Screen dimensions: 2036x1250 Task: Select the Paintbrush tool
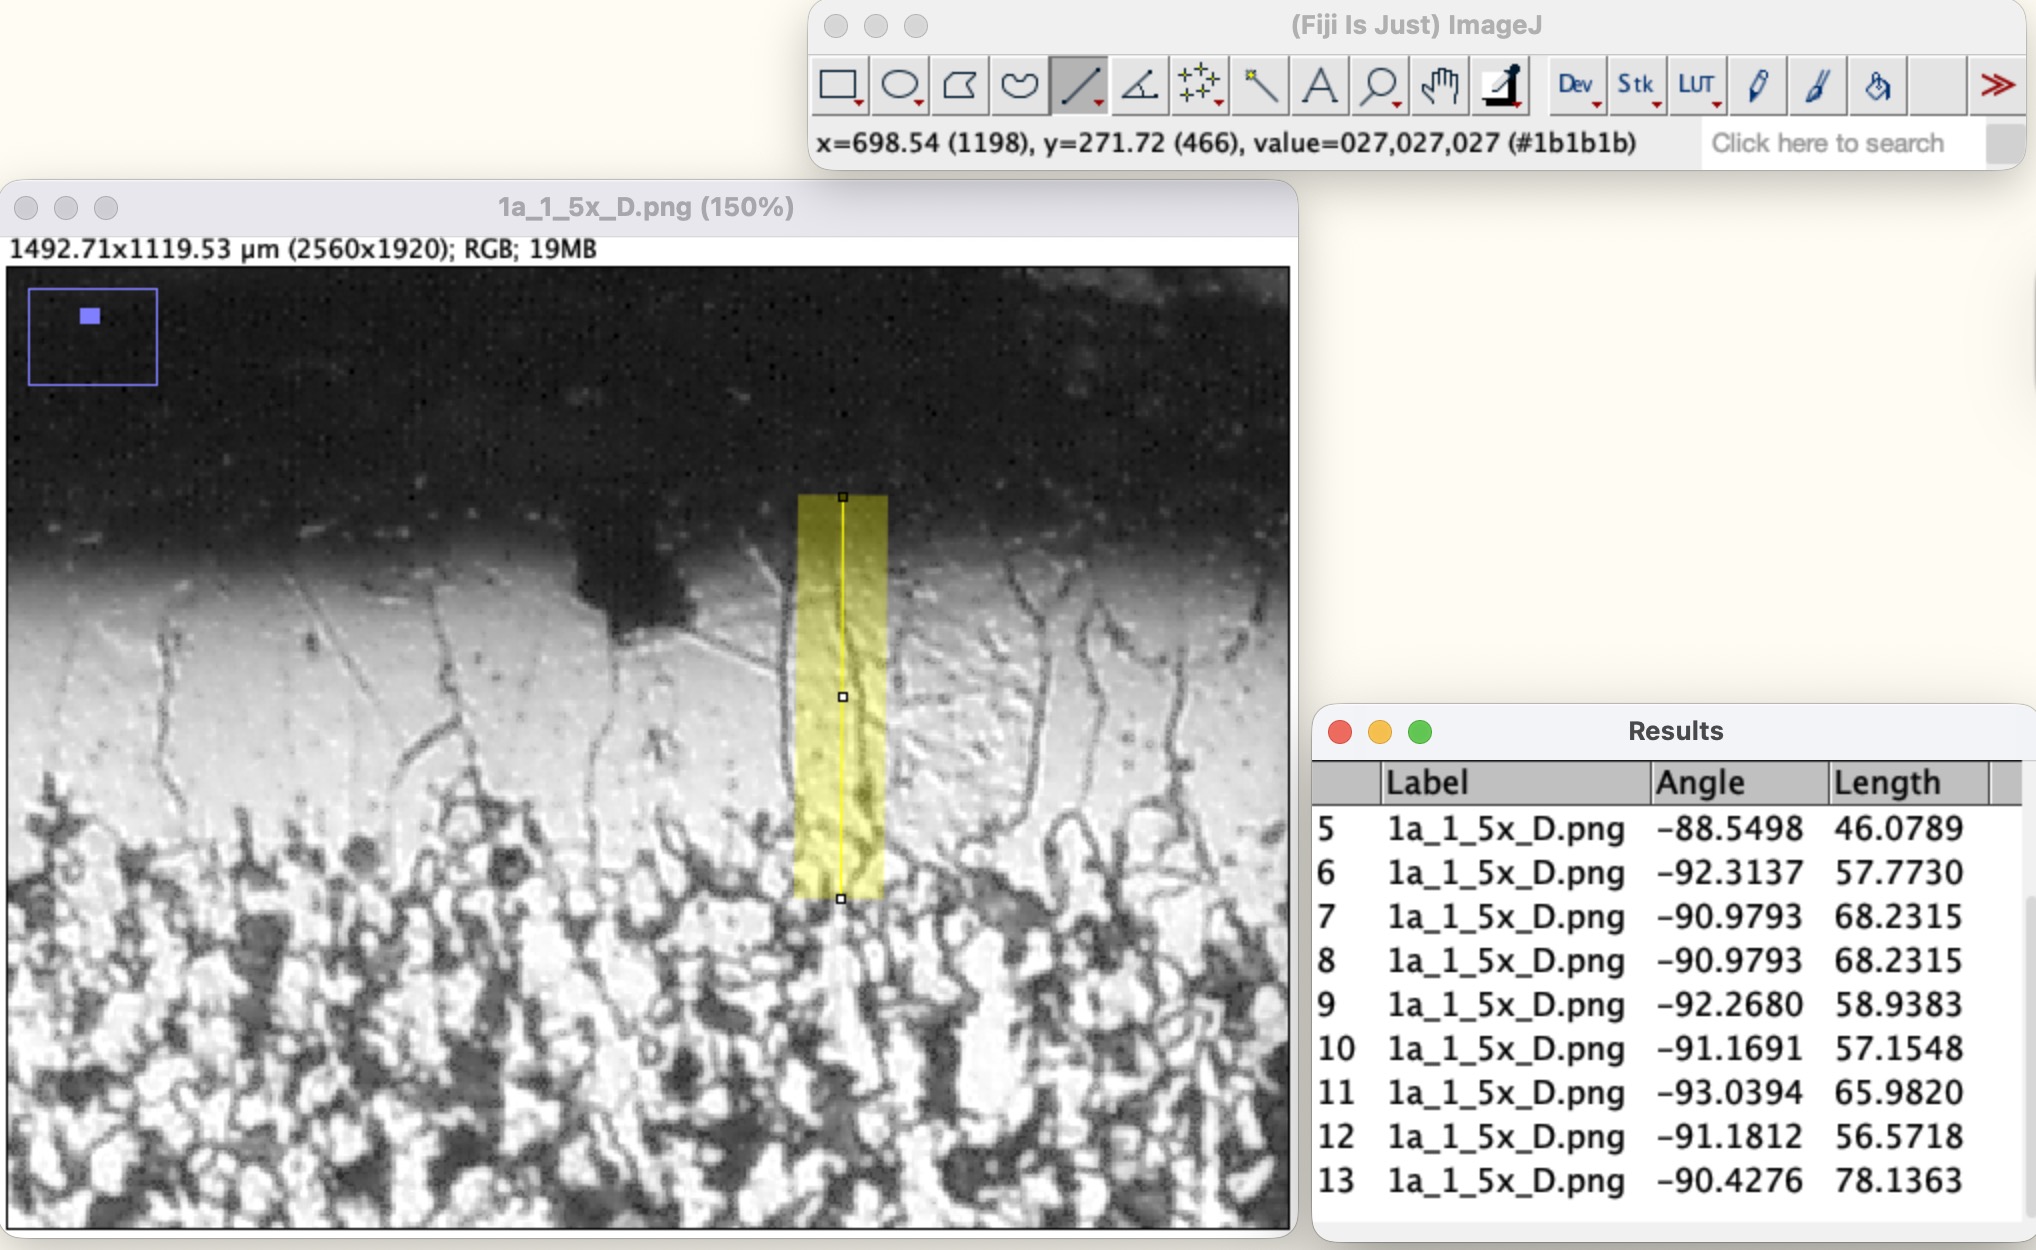(1817, 86)
